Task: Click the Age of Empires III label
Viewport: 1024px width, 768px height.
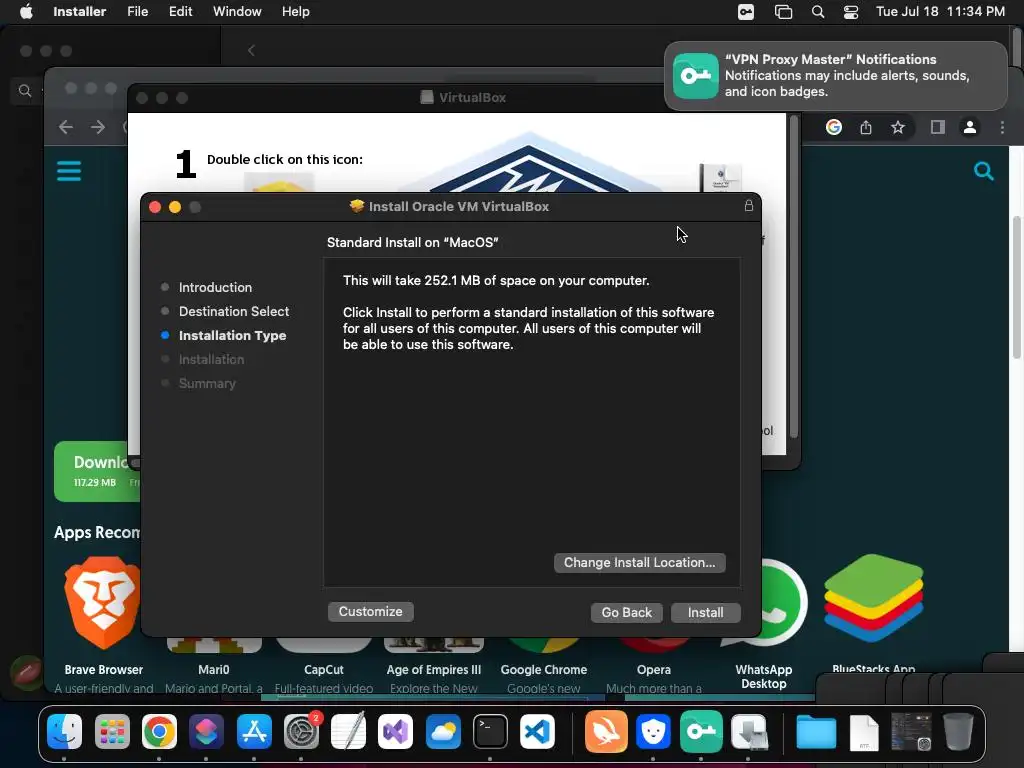Action: click(434, 669)
